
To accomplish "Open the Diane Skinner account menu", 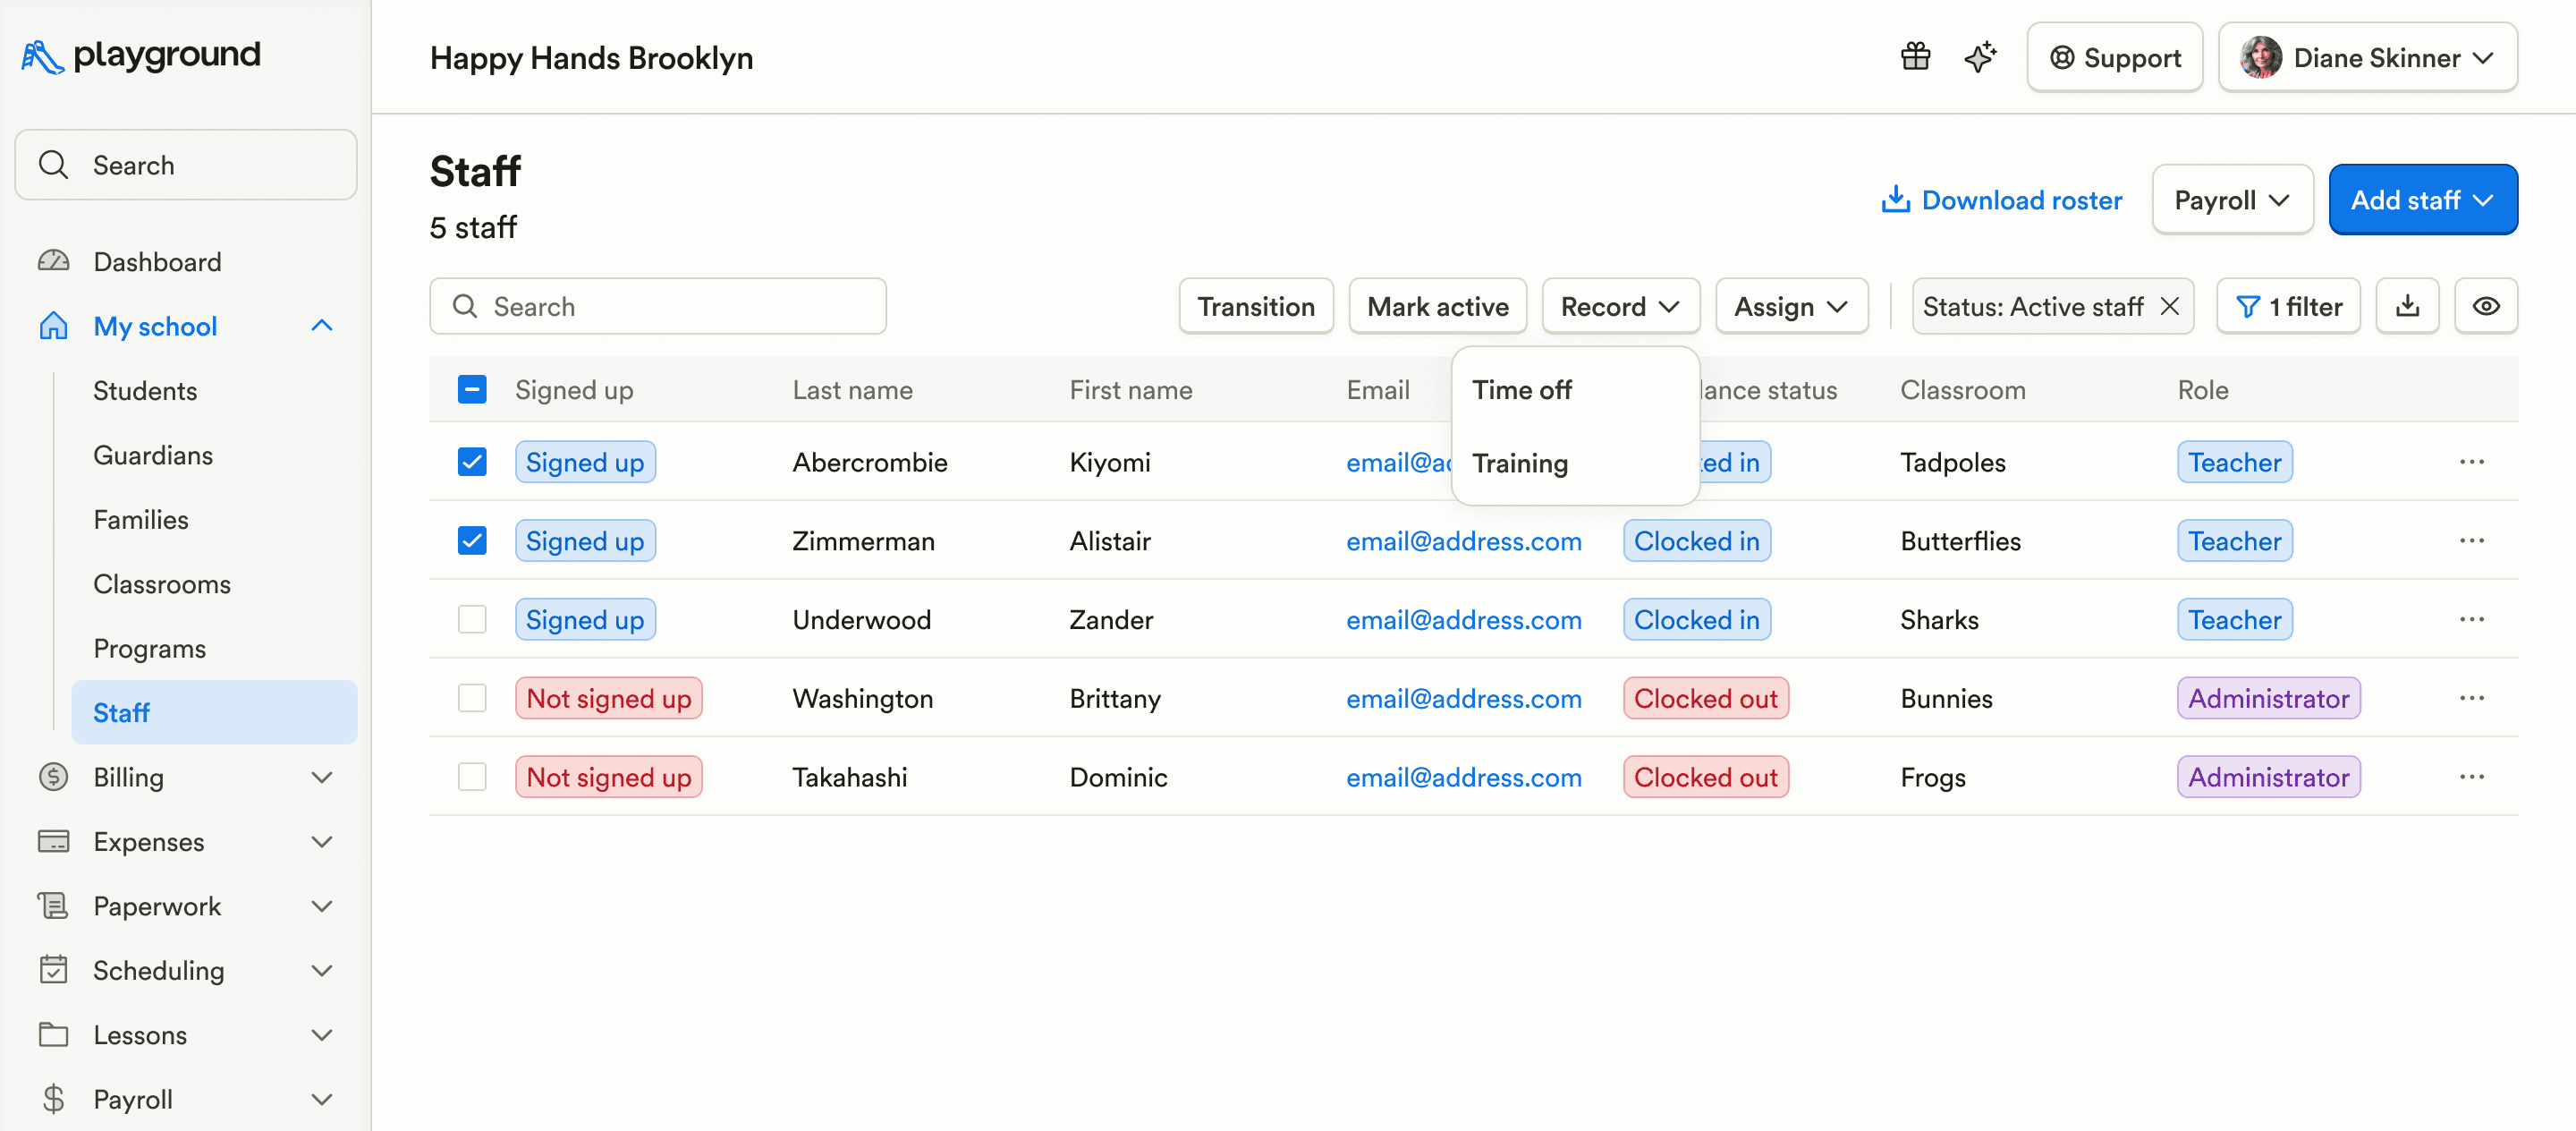I will coord(2367,58).
